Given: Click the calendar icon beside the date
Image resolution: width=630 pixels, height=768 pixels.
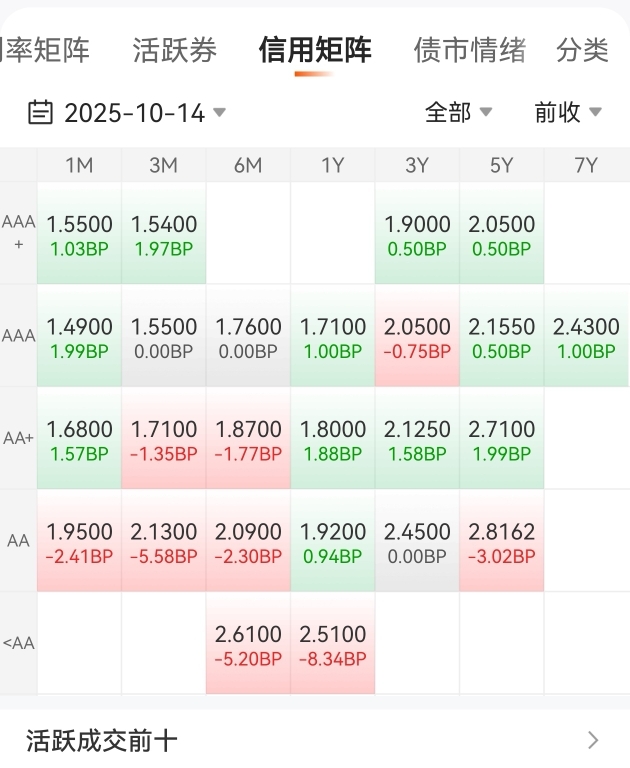Looking at the screenshot, I should click(40, 112).
